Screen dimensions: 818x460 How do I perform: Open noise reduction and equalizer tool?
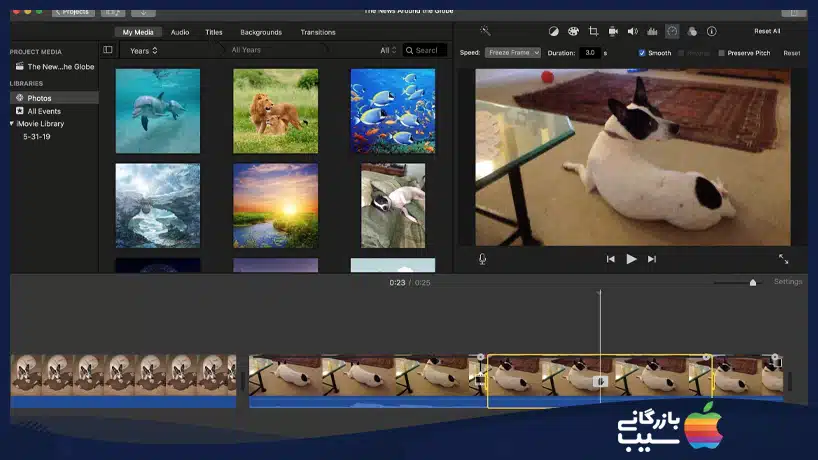[x=652, y=32]
